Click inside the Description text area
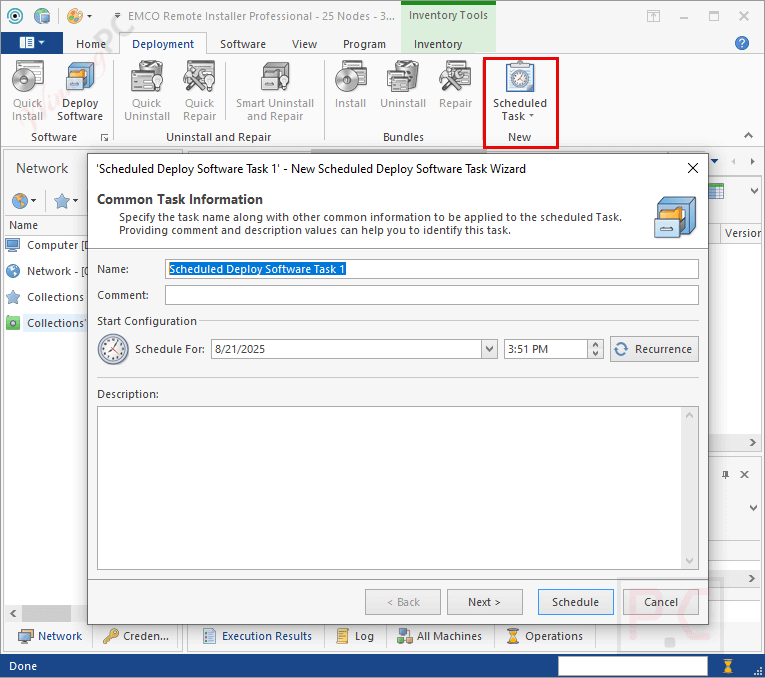Image resolution: width=765 pixels, height=678 pixels. [389, 488]
